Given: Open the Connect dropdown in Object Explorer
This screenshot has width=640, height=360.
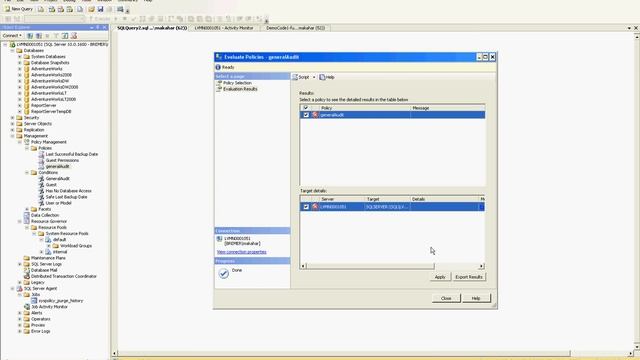Looking at the screenshot, I should 12,36.
